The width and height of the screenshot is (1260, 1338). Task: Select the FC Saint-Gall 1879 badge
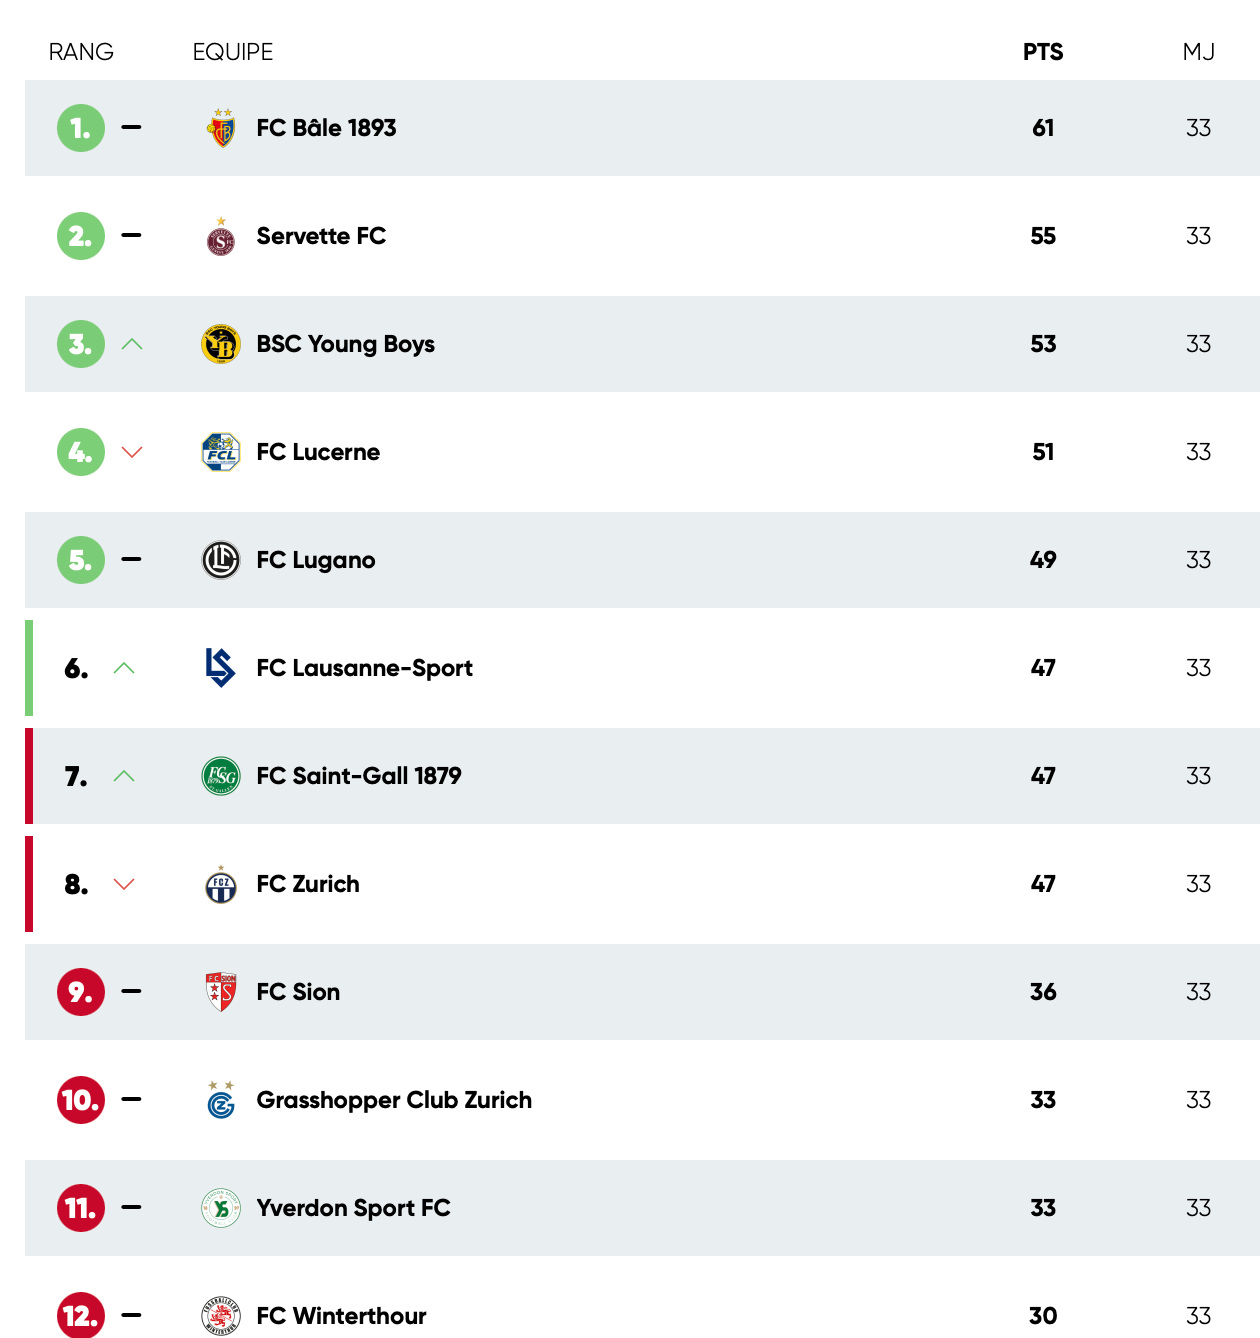coord(221,776)
